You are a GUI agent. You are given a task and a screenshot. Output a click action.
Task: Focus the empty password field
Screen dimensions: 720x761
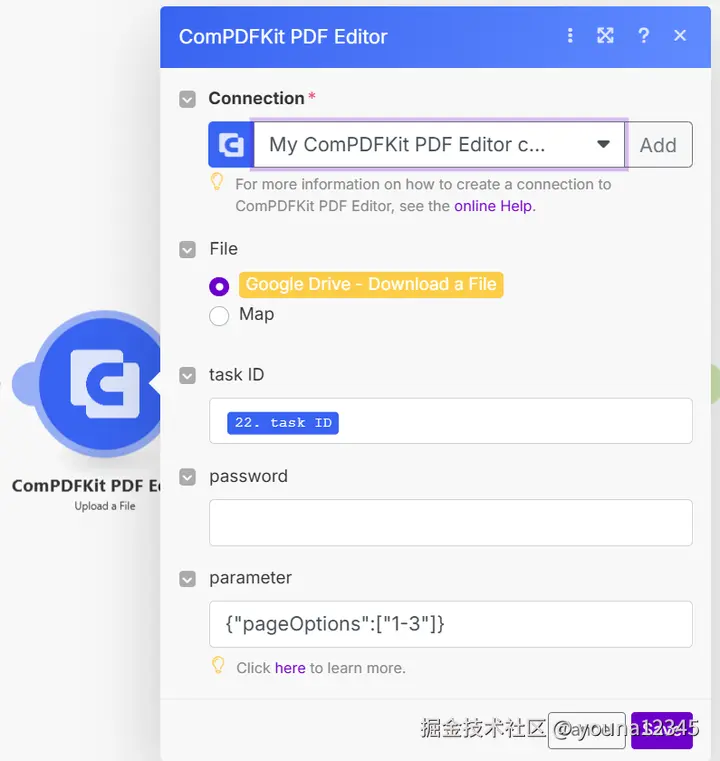click(451, 523)
